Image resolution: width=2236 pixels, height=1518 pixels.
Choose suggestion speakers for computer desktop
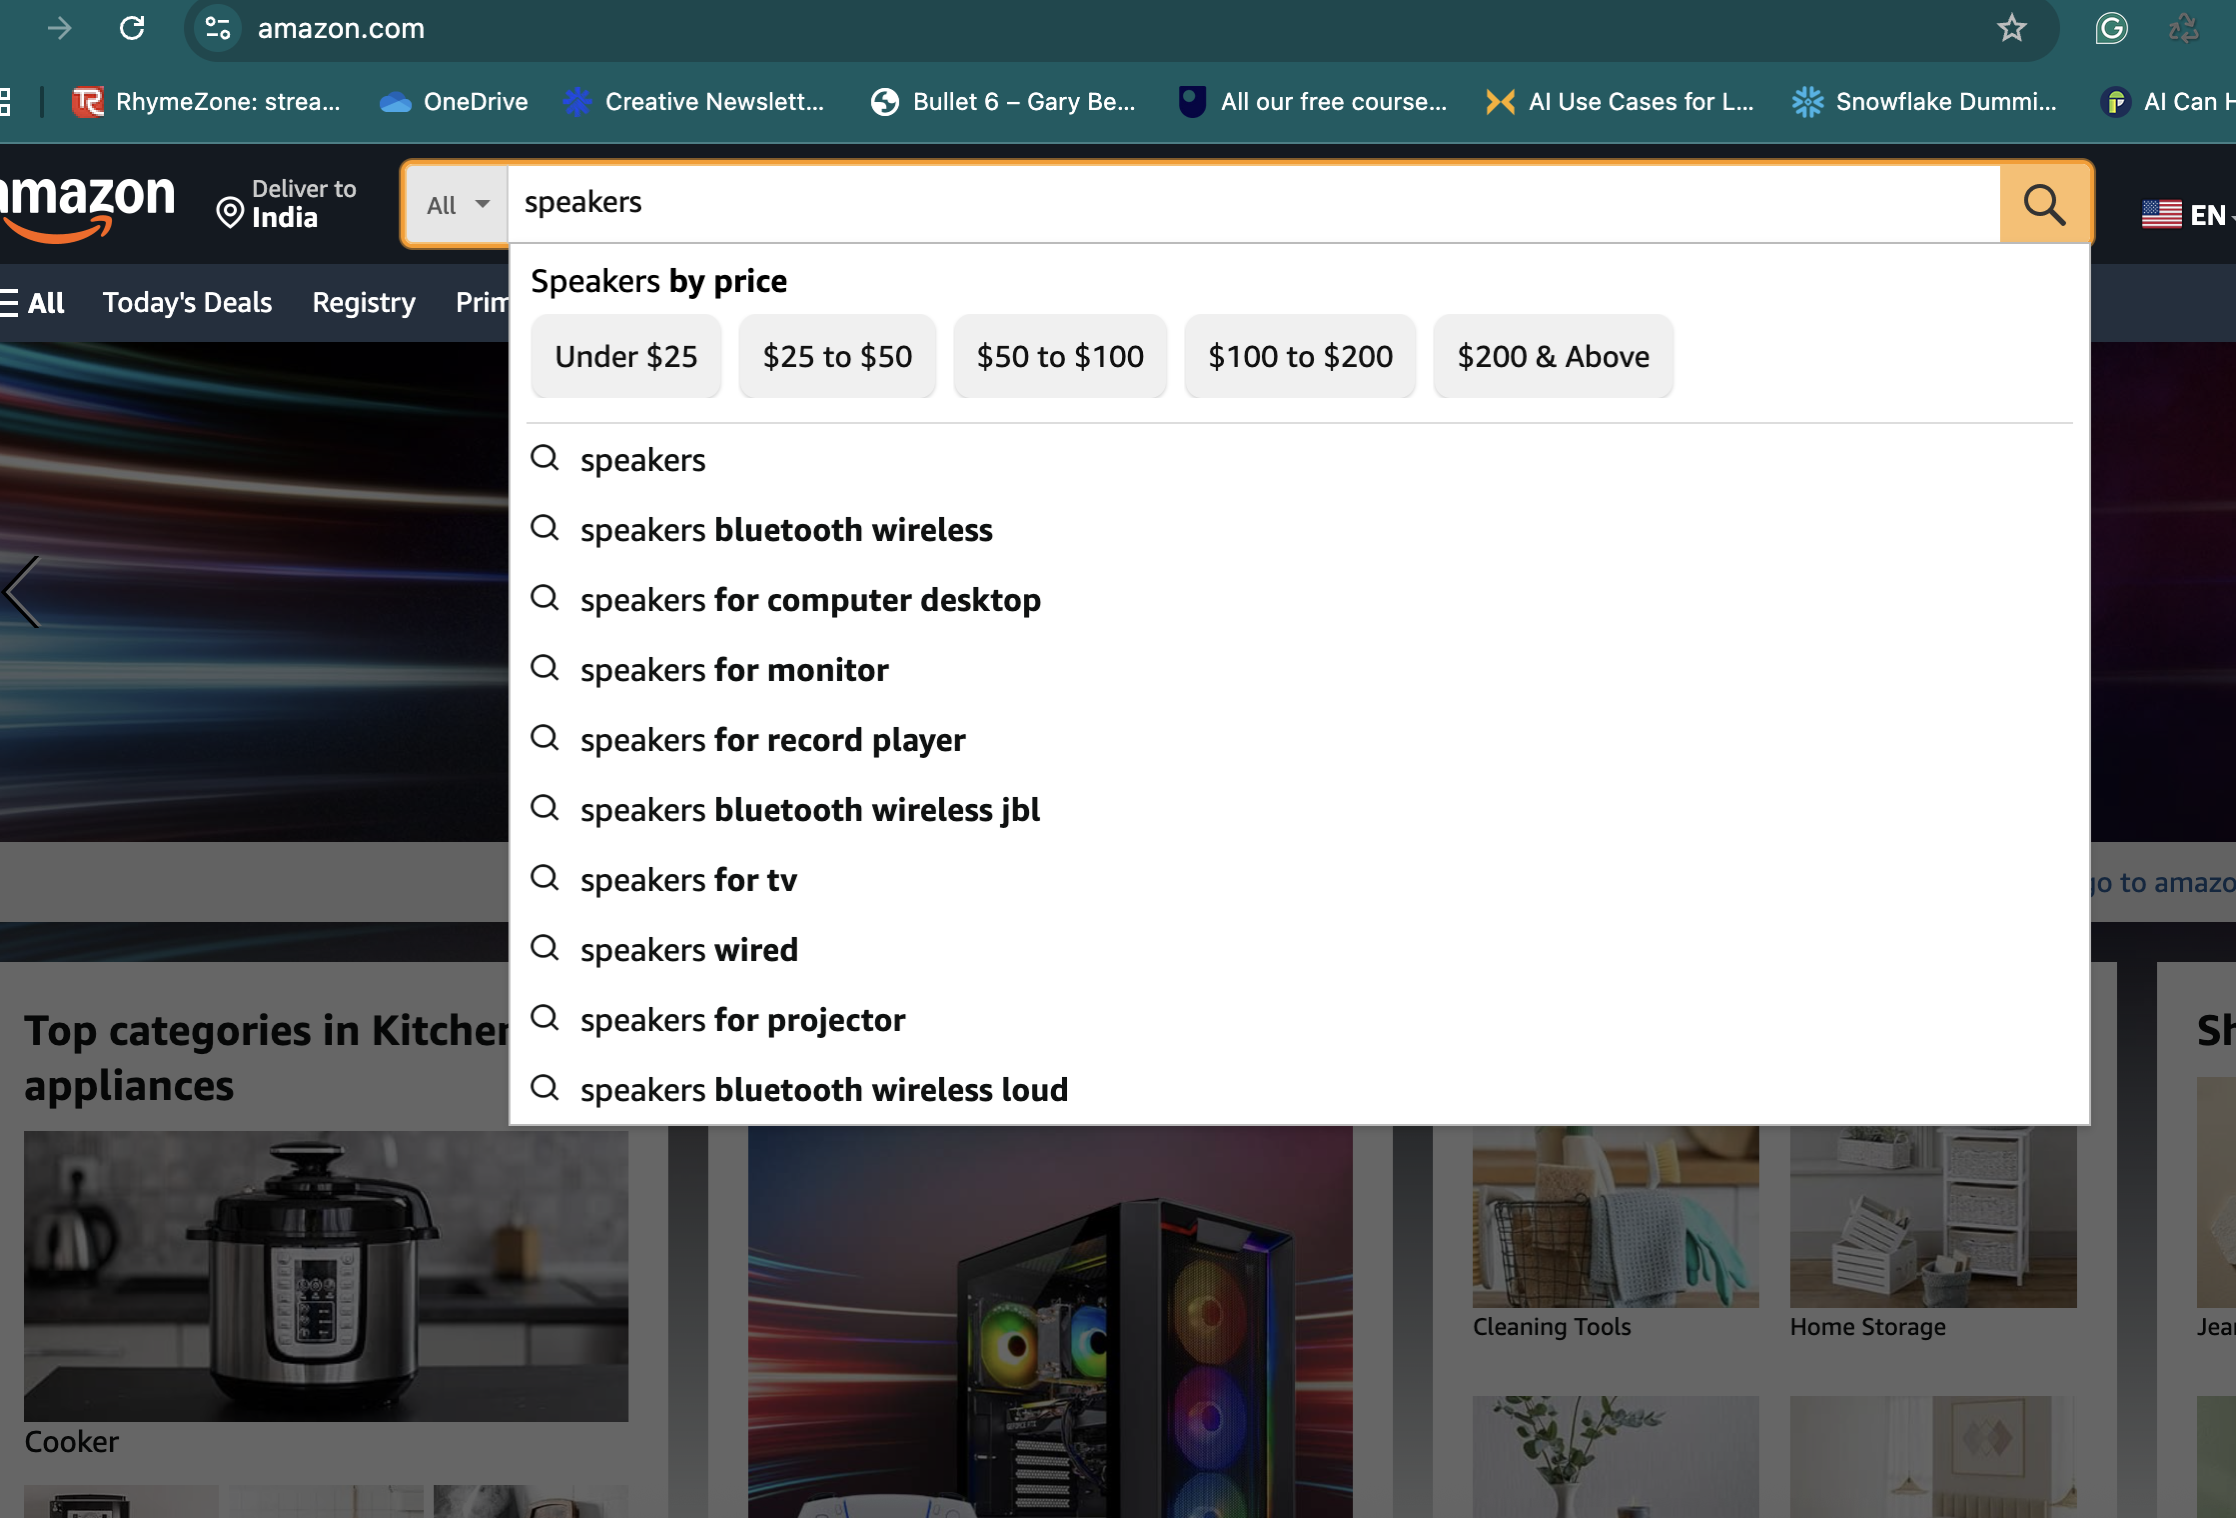810,600
